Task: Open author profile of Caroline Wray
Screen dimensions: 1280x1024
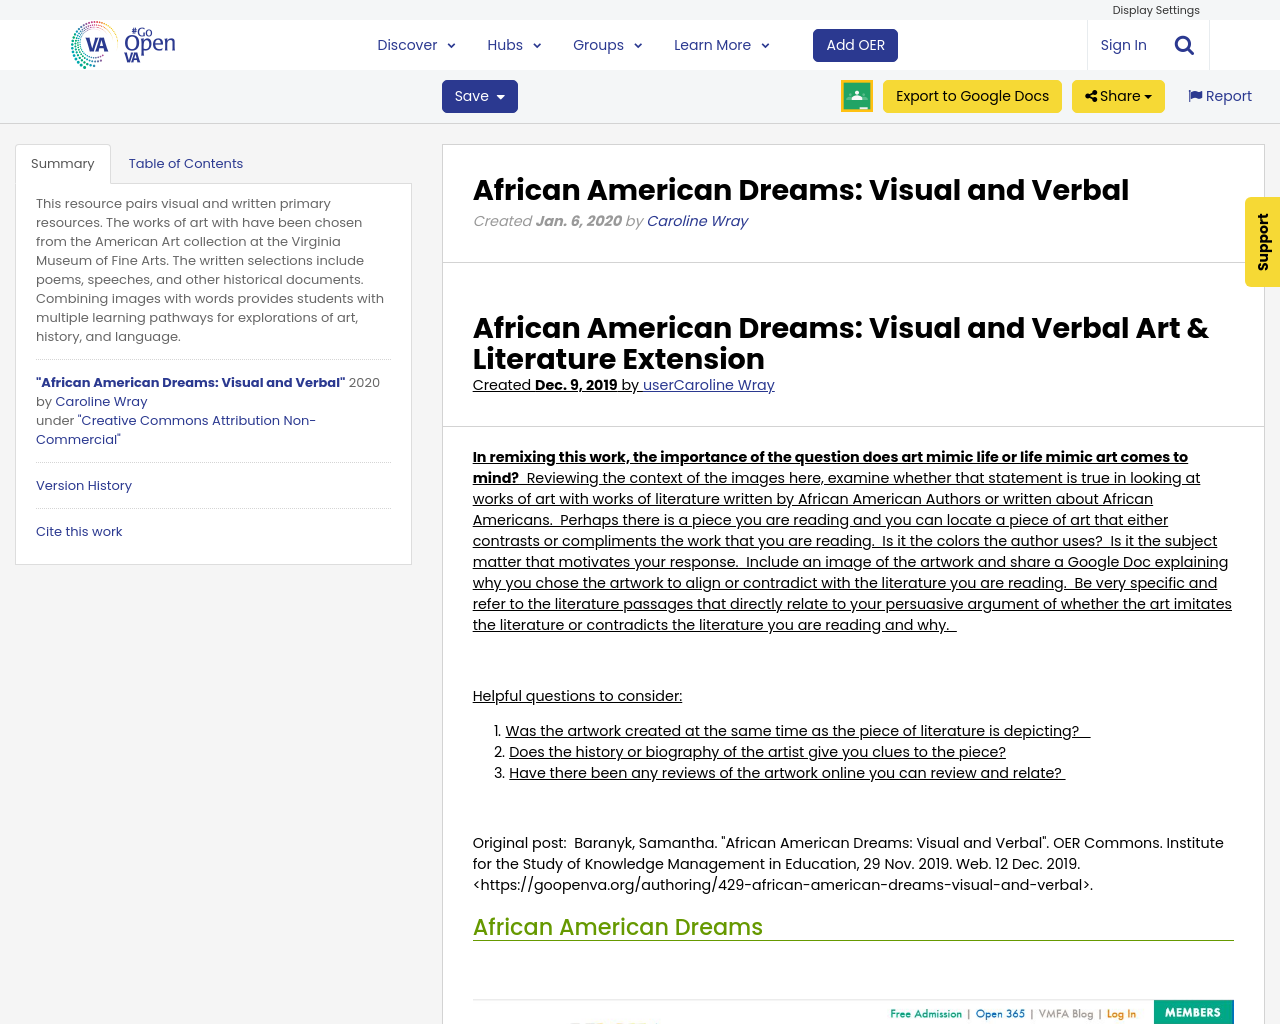Action: point(697,220)
